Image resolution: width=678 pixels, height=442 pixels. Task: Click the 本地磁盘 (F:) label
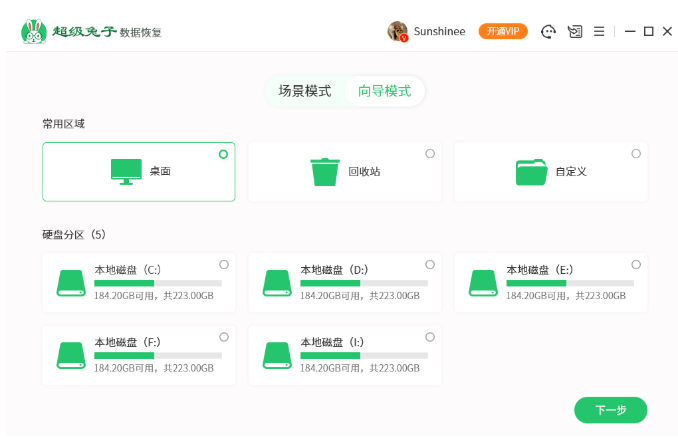pyautogui.click(x=128, y=343)
